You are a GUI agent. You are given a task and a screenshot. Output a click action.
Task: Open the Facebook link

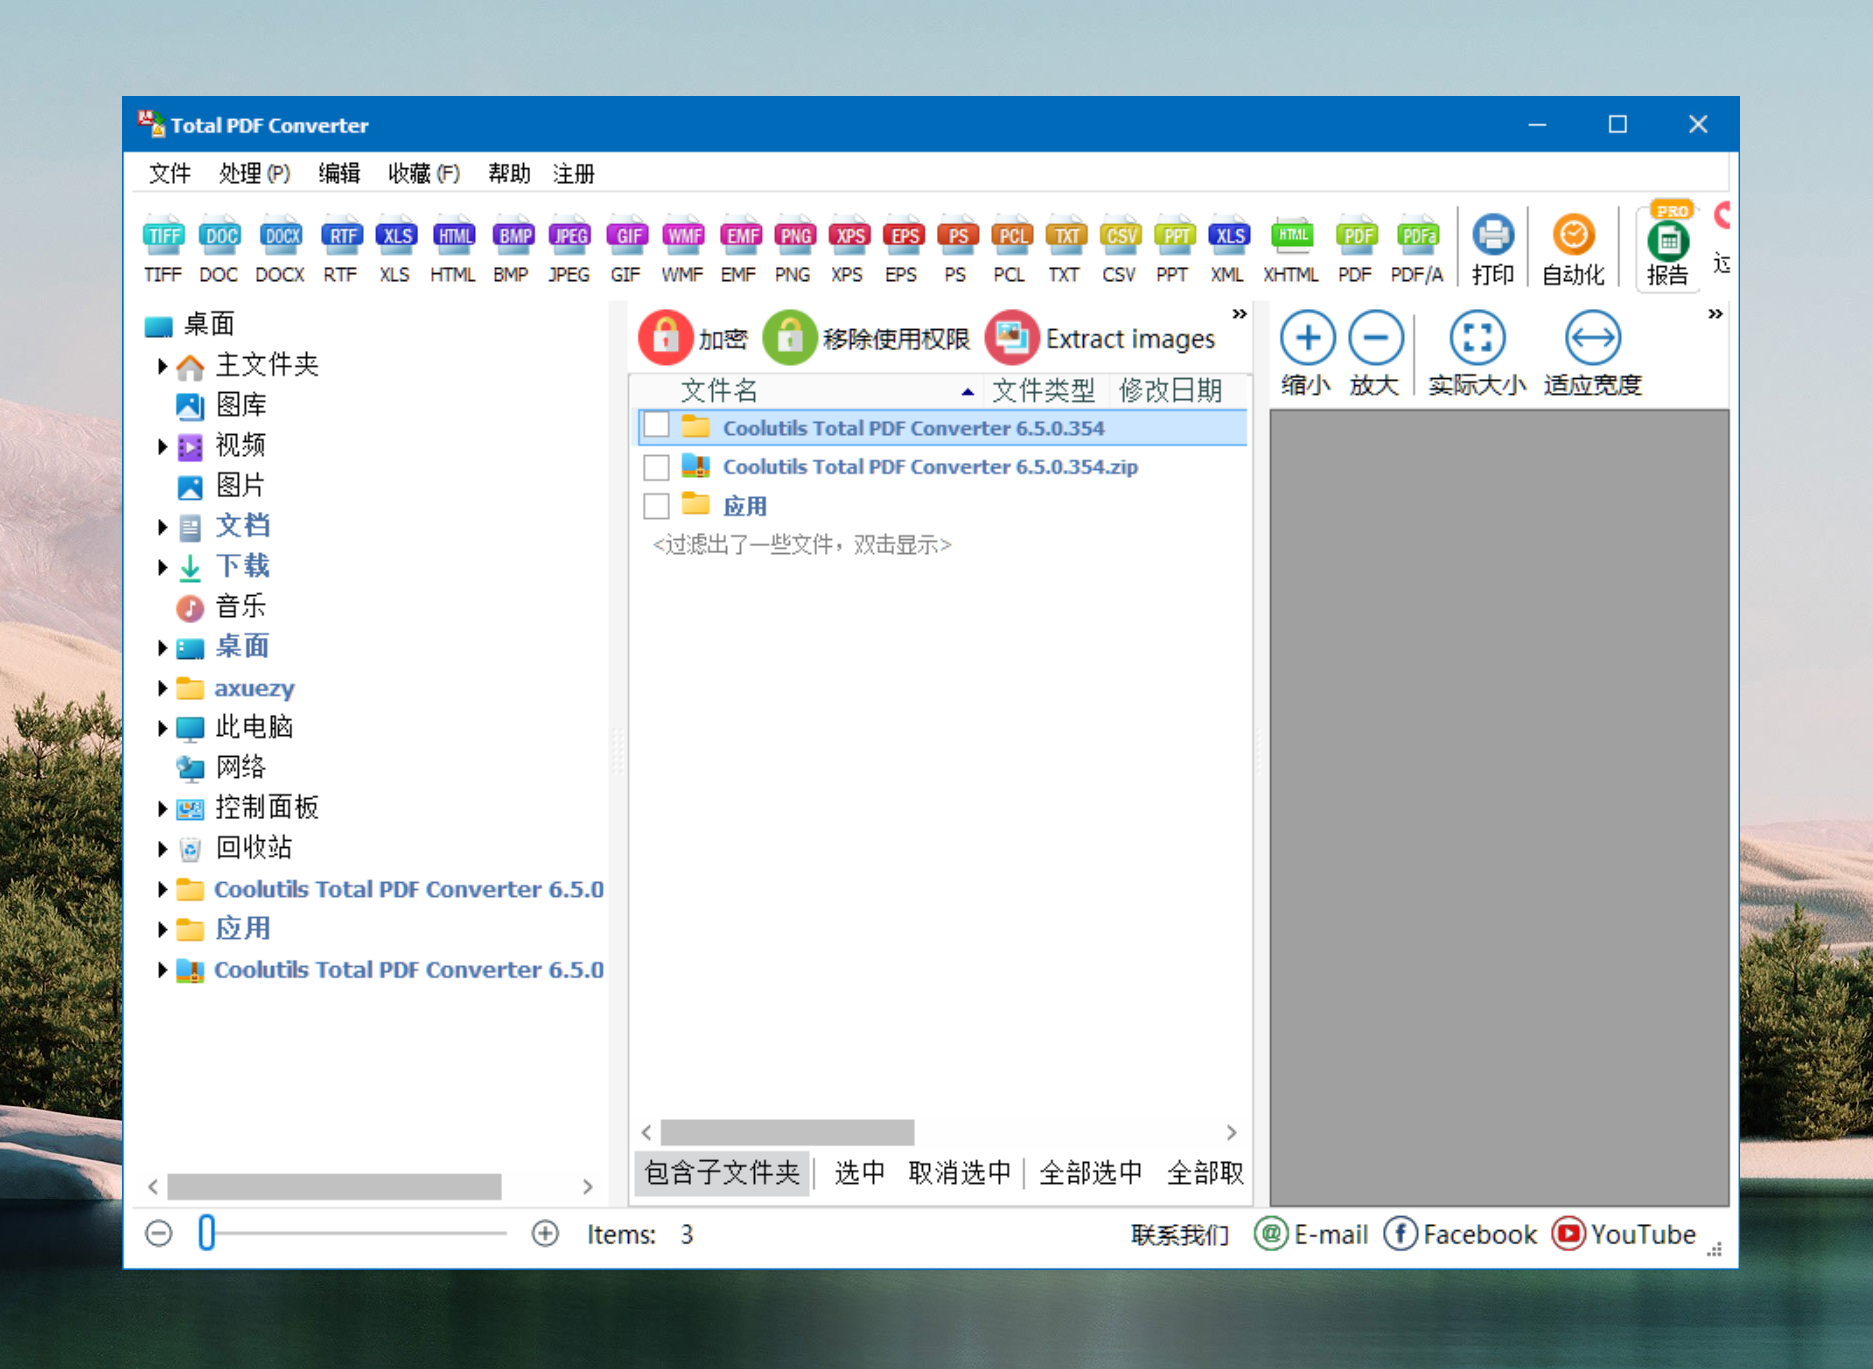1461,1234
